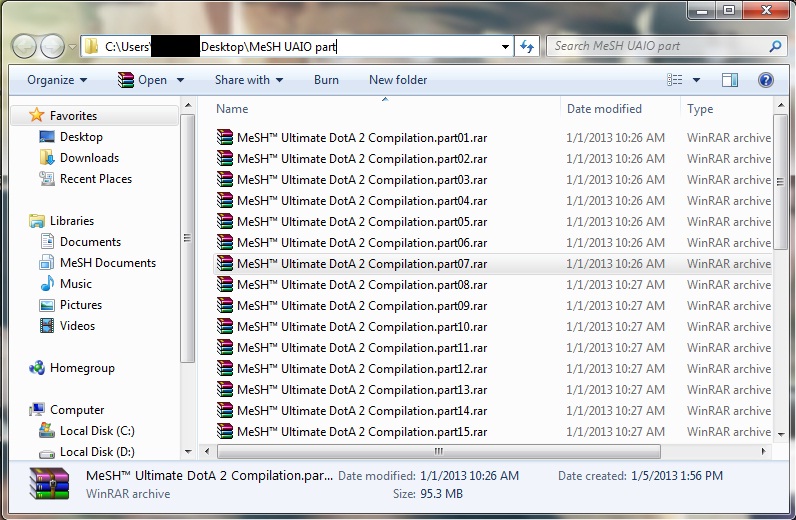The image size is (796, 520).
Task: Click the Back navigation arrow
Action: pyautogui.click(x=24, y=47)
